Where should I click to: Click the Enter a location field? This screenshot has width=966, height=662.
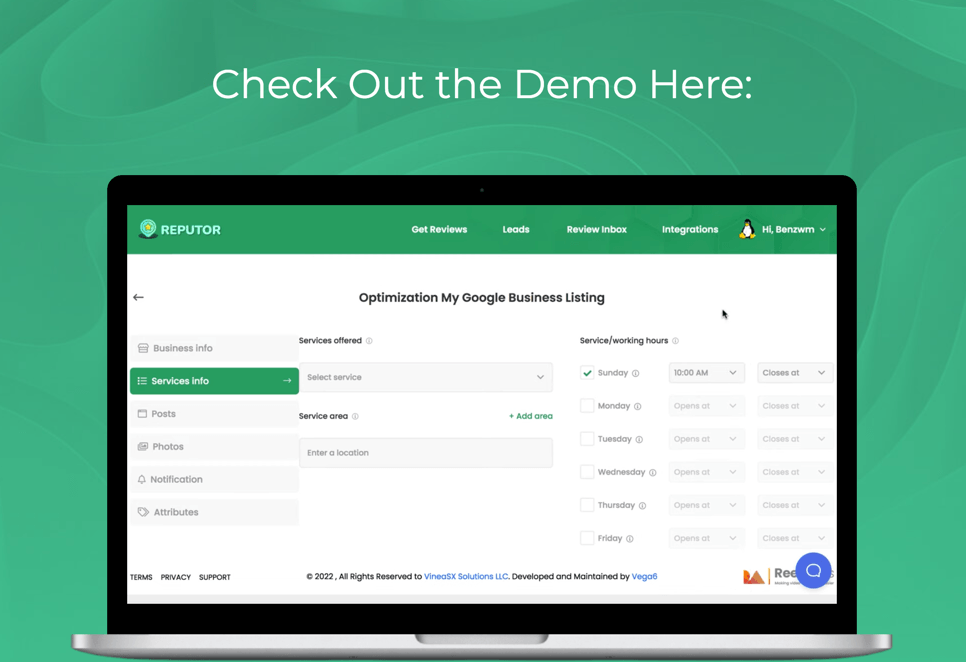(426, 453)
